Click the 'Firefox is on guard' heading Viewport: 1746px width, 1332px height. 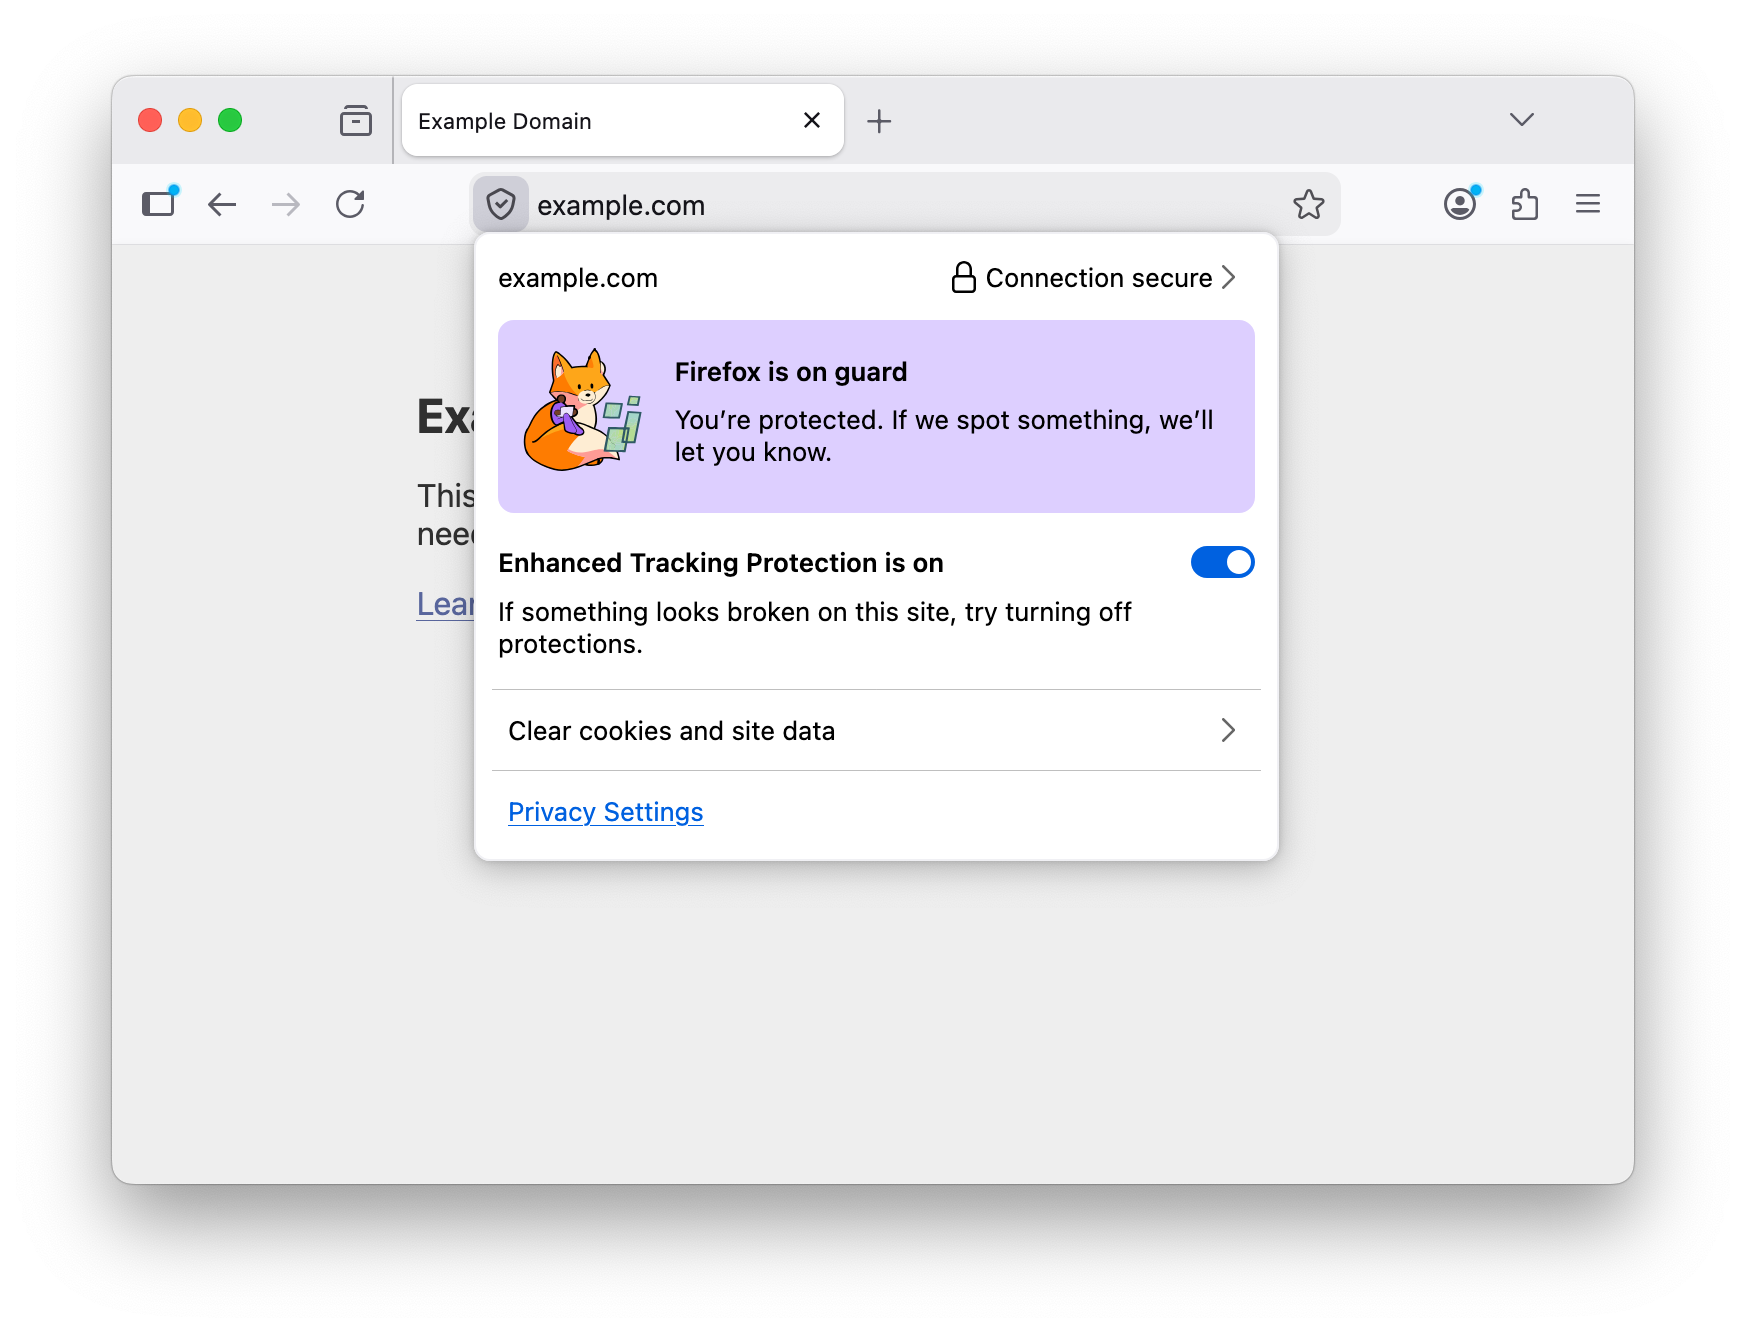[x=791, y=372]
